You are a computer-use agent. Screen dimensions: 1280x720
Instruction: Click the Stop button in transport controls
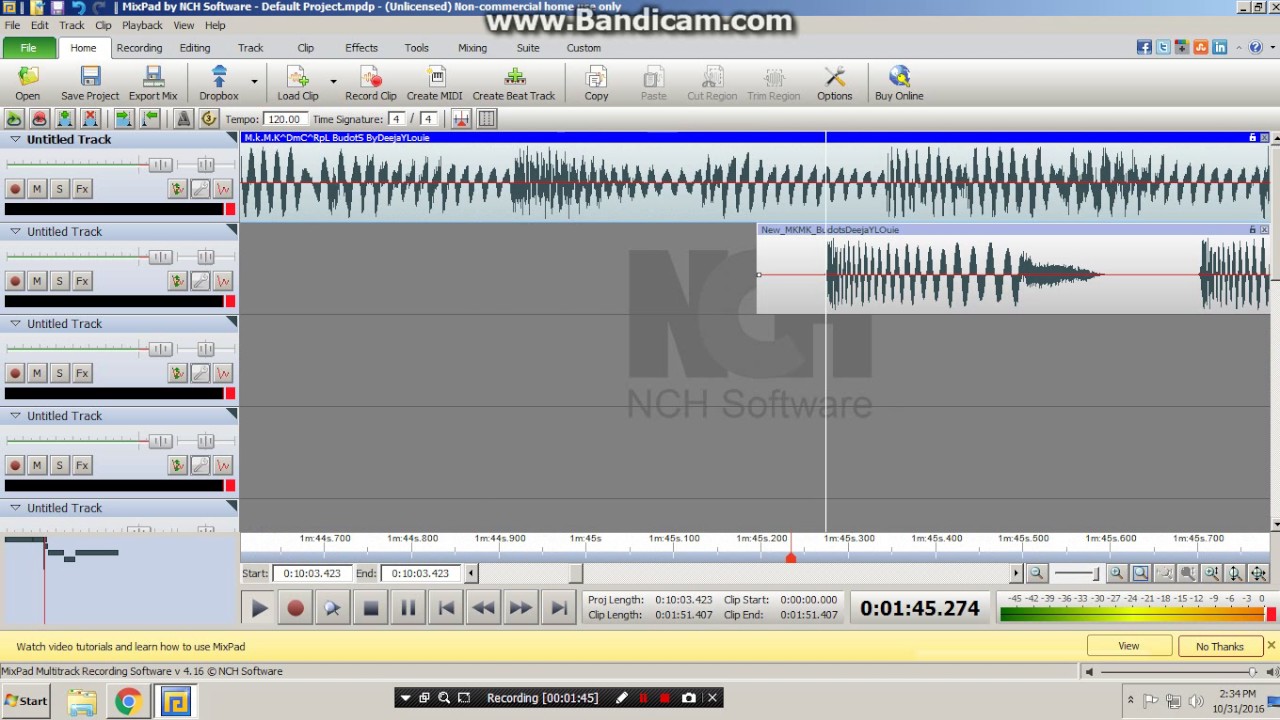point(371,607)
